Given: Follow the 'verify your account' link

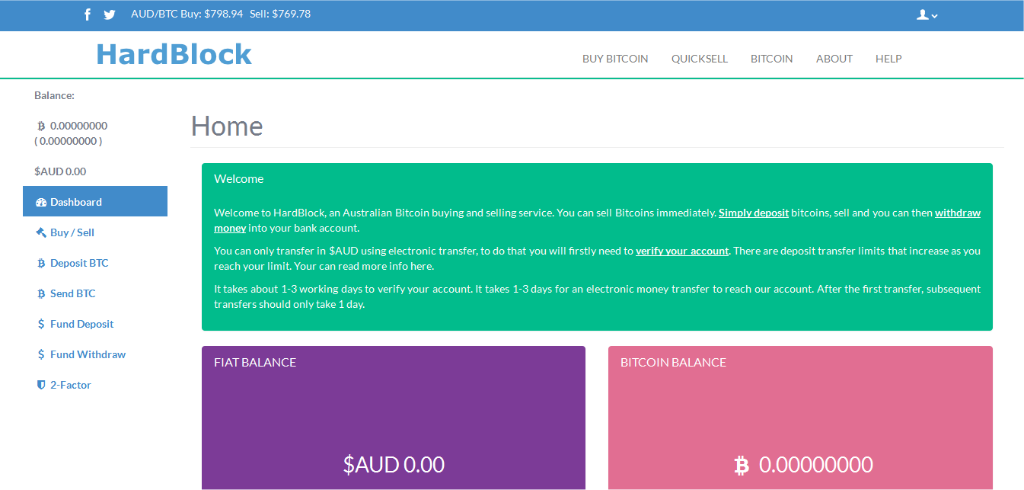Looking at the screenshot, I should click(682, 250).
